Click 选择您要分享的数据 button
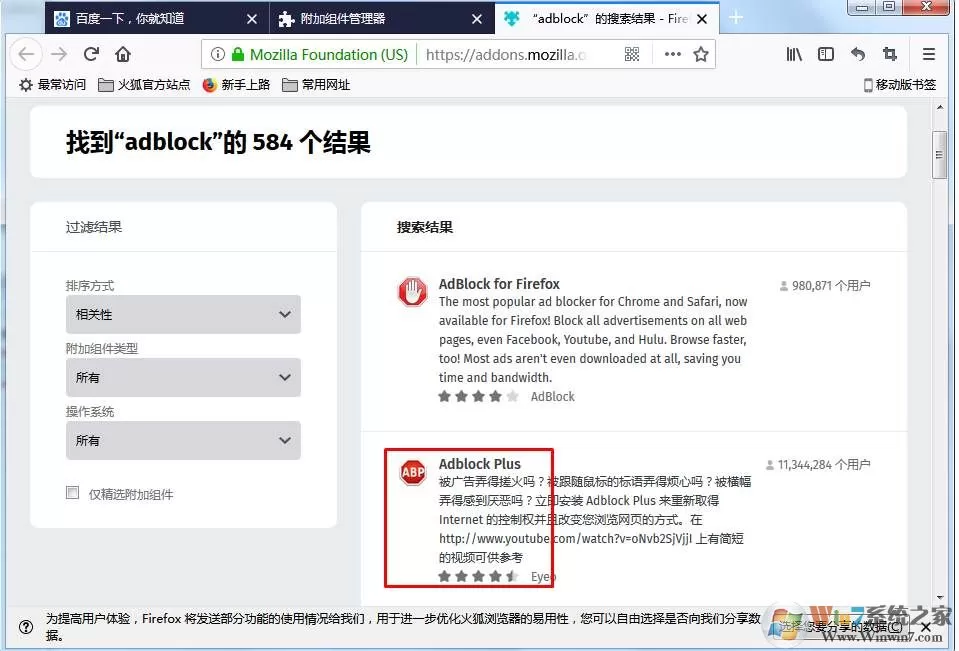Image resolution: width=959 pixels, height=651 pixels. point(841,627)
